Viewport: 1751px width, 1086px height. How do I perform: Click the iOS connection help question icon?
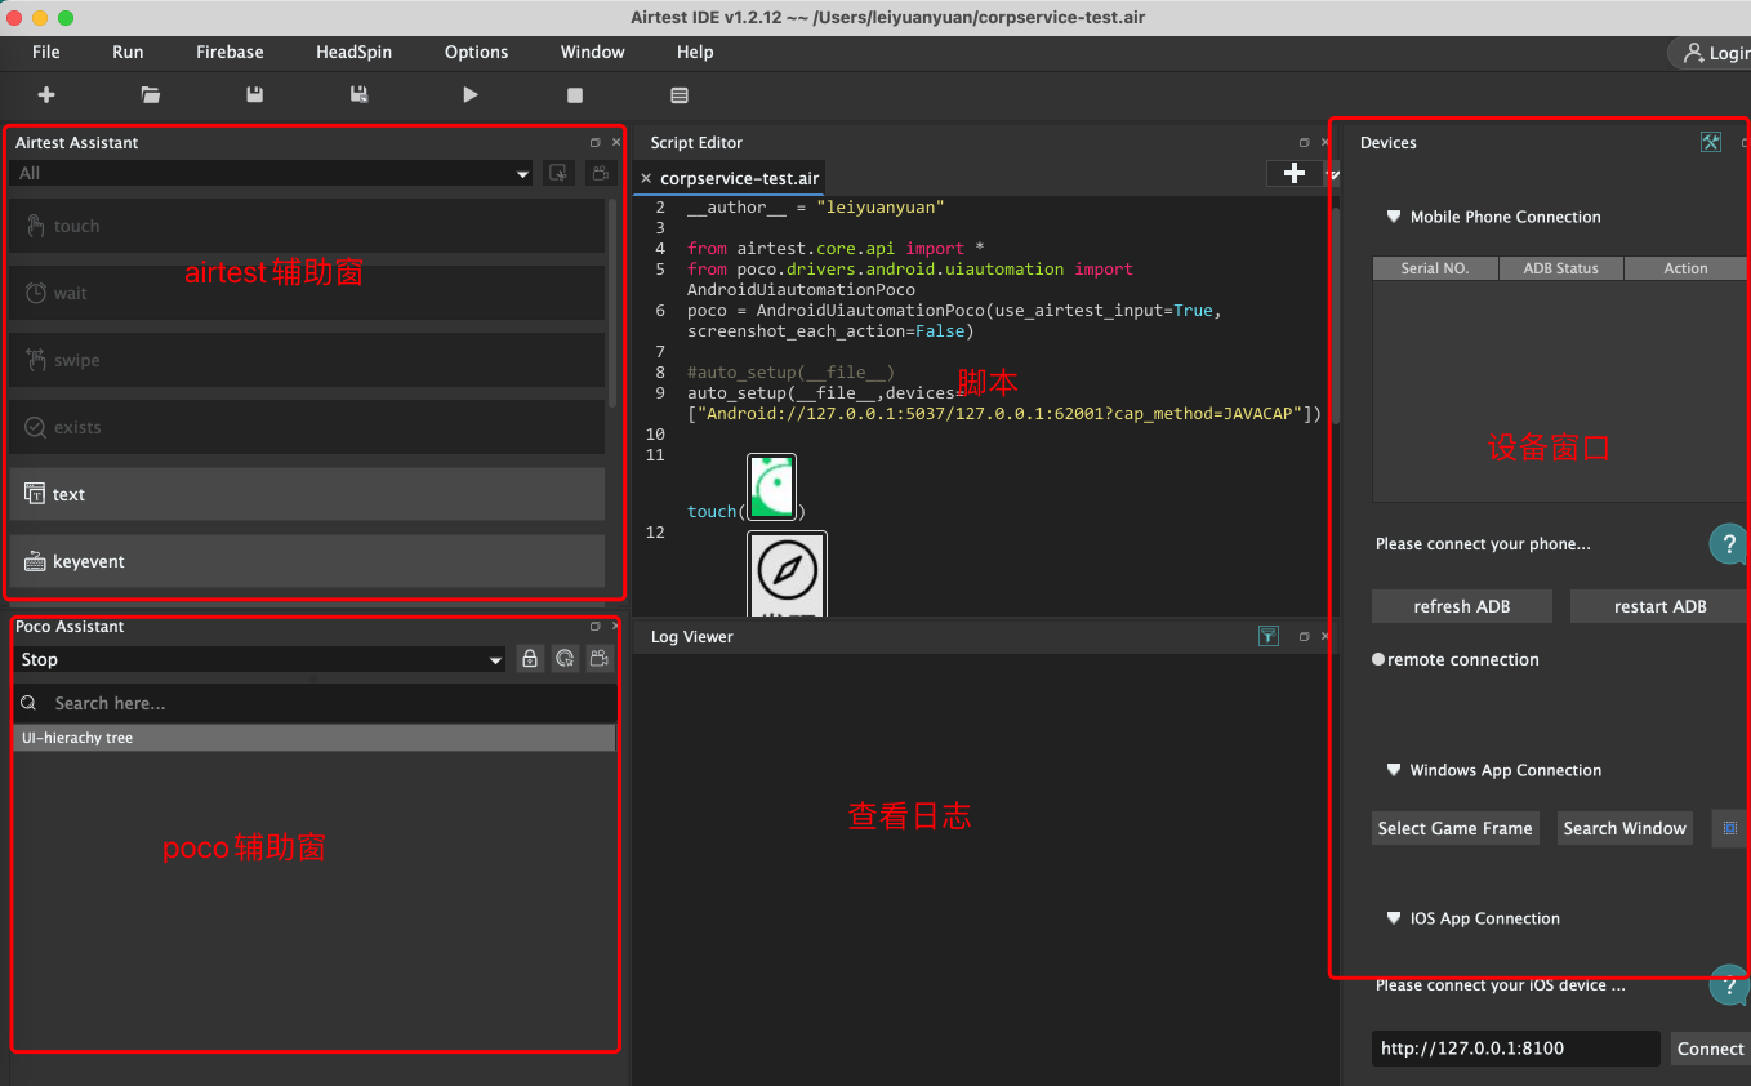[1729, 985]
